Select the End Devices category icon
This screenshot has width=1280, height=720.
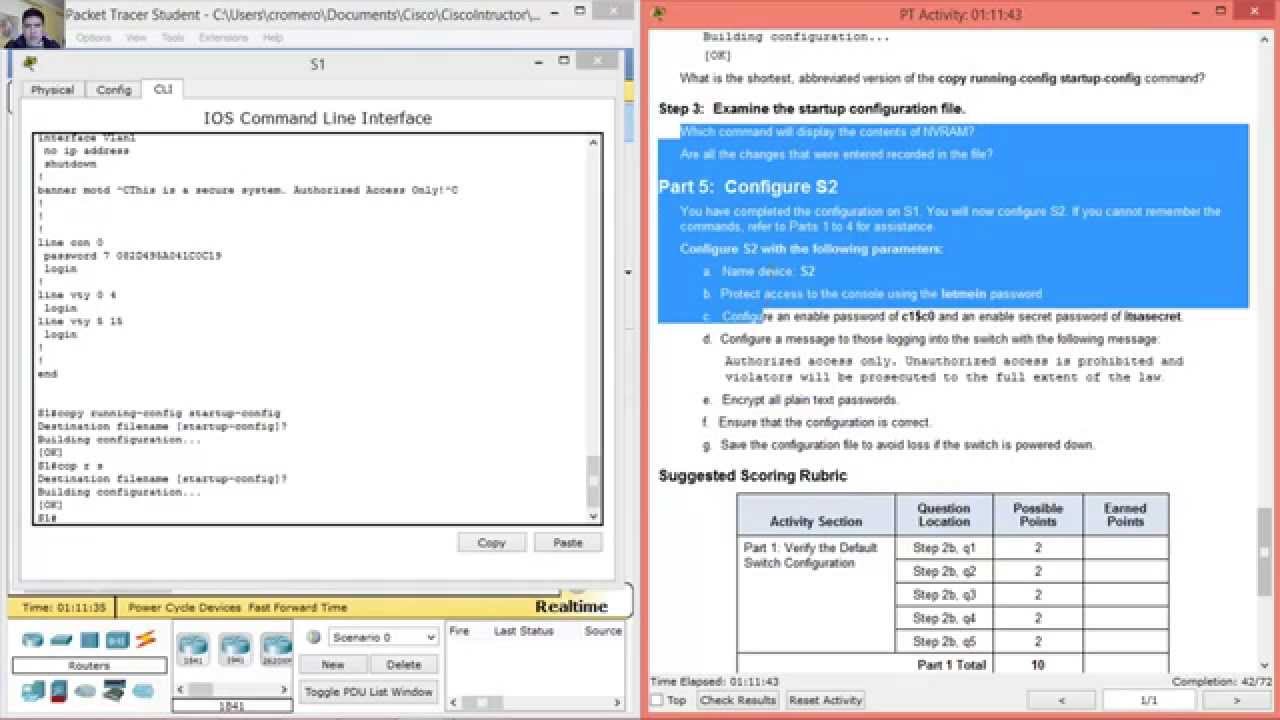pos(34,690)
